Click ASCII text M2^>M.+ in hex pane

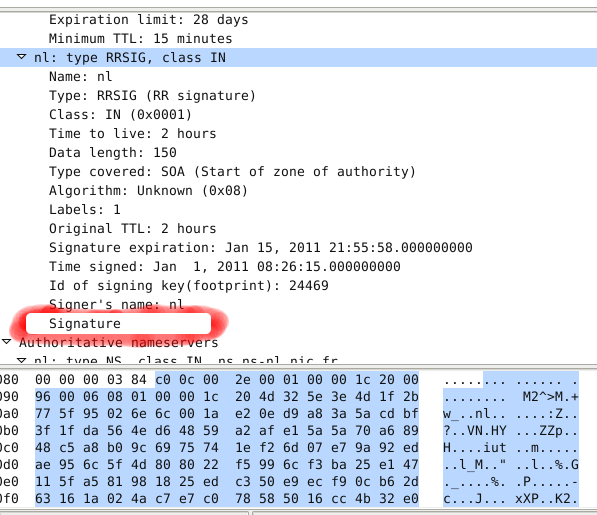550,397
